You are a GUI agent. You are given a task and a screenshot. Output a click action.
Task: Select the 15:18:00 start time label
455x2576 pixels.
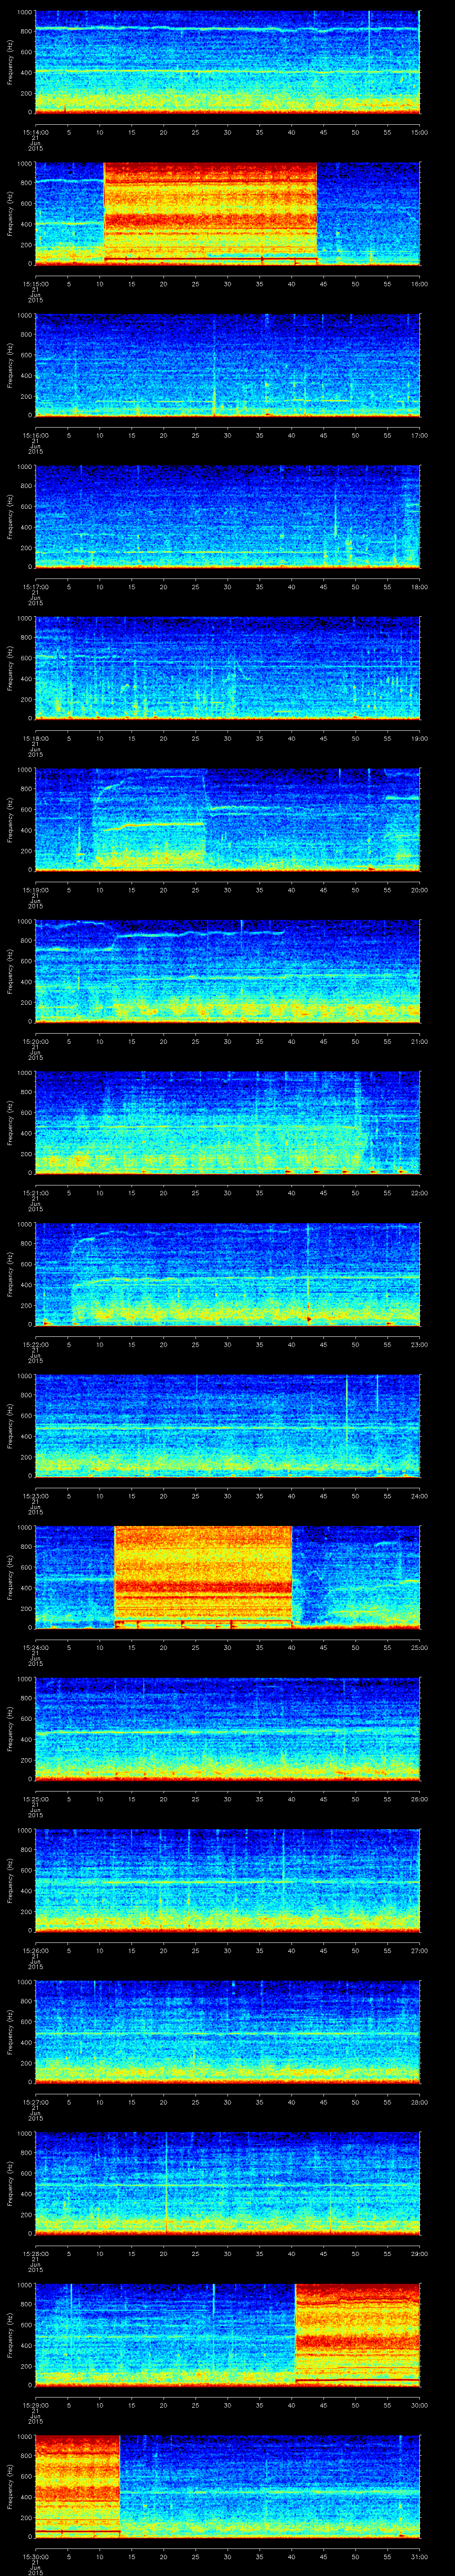(35, 738)
